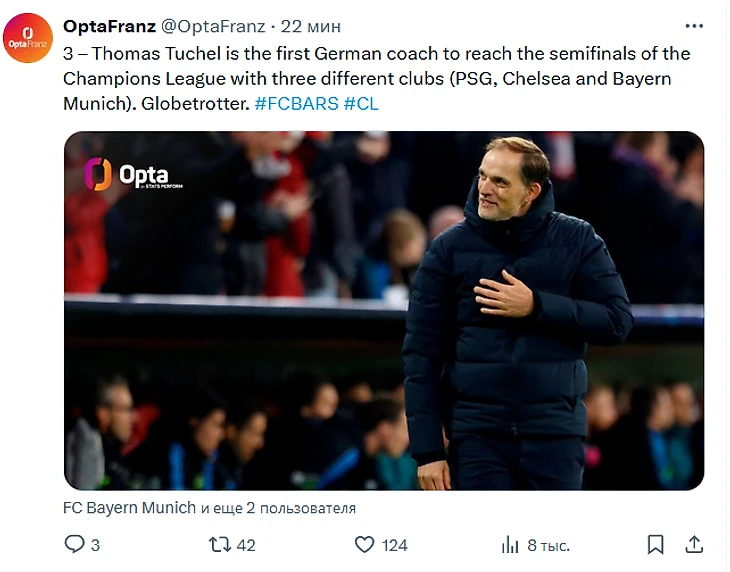Click the retweet arrows icon

point(219,544)
